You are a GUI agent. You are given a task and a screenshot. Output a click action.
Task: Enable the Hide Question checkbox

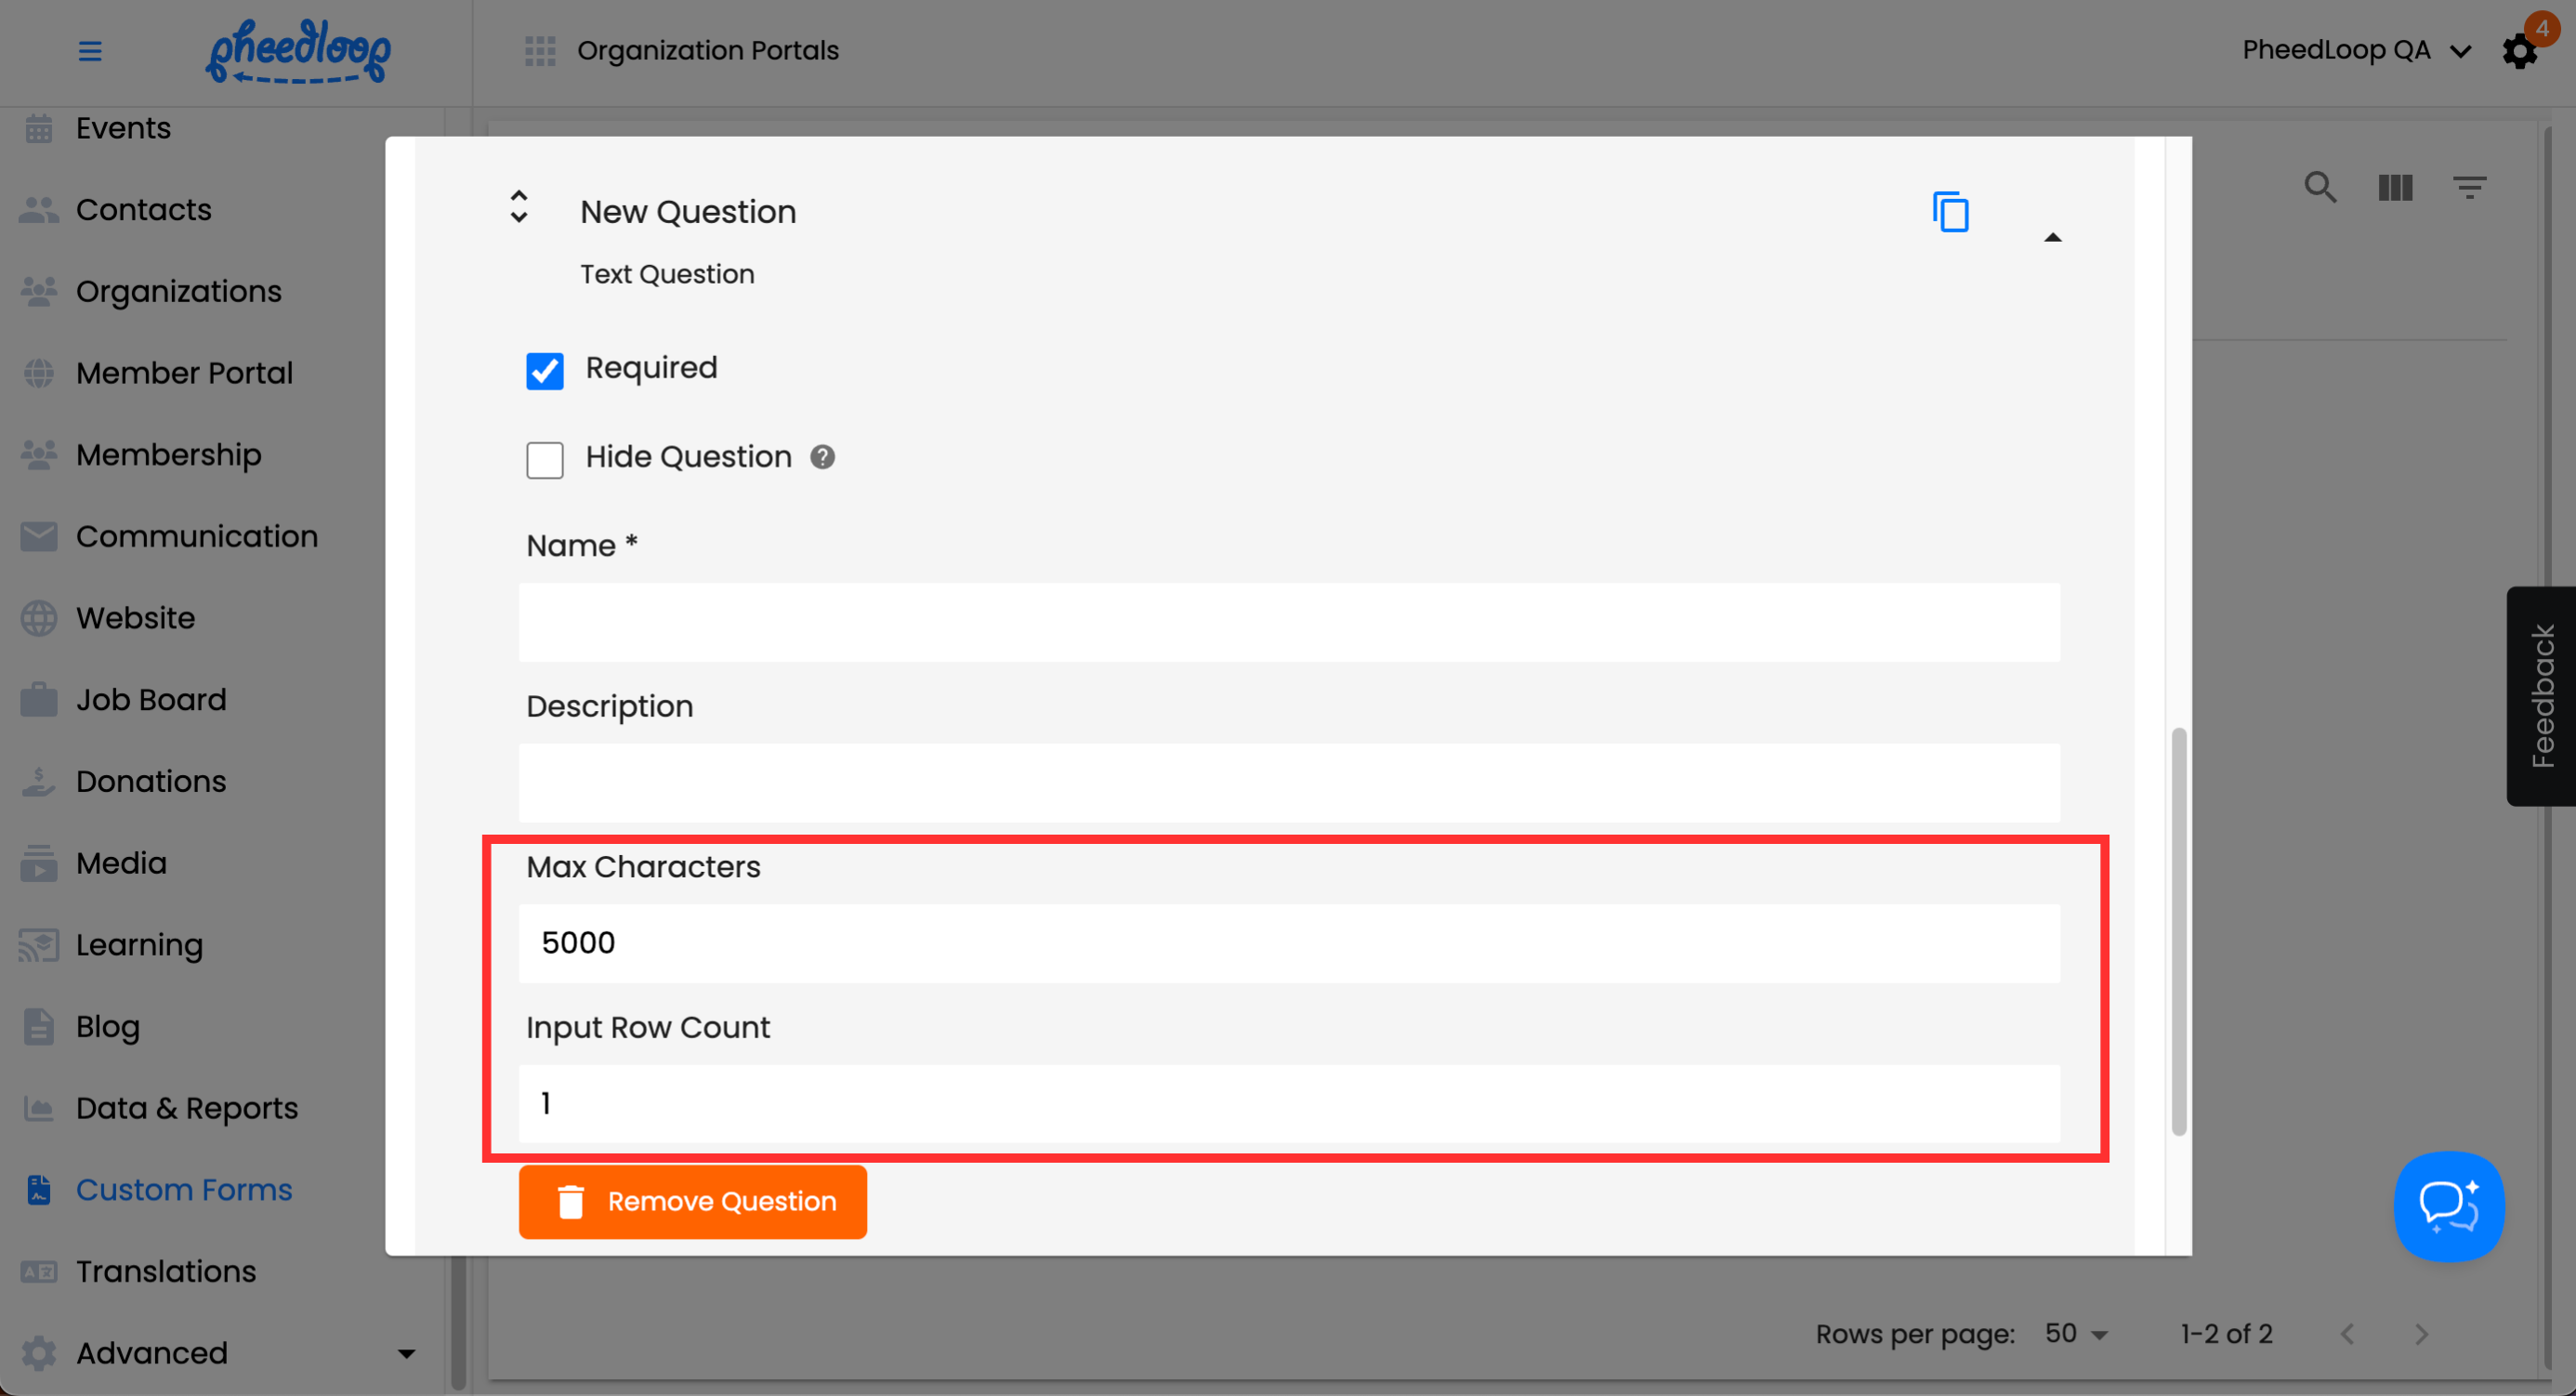coord(545,460)
